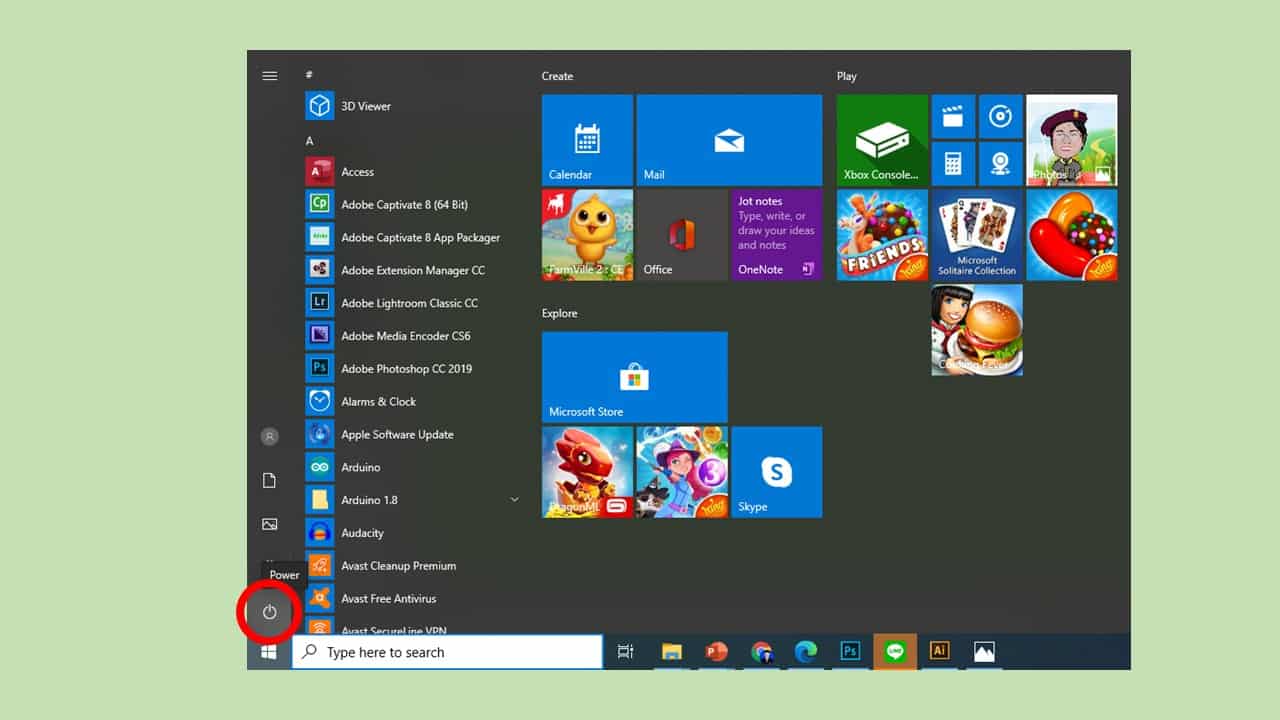Image resolution: width=1280 pixels, height=720 pixels.
Task: Switch to LINE app on the taskbar
Action: [x=895, y=652]
